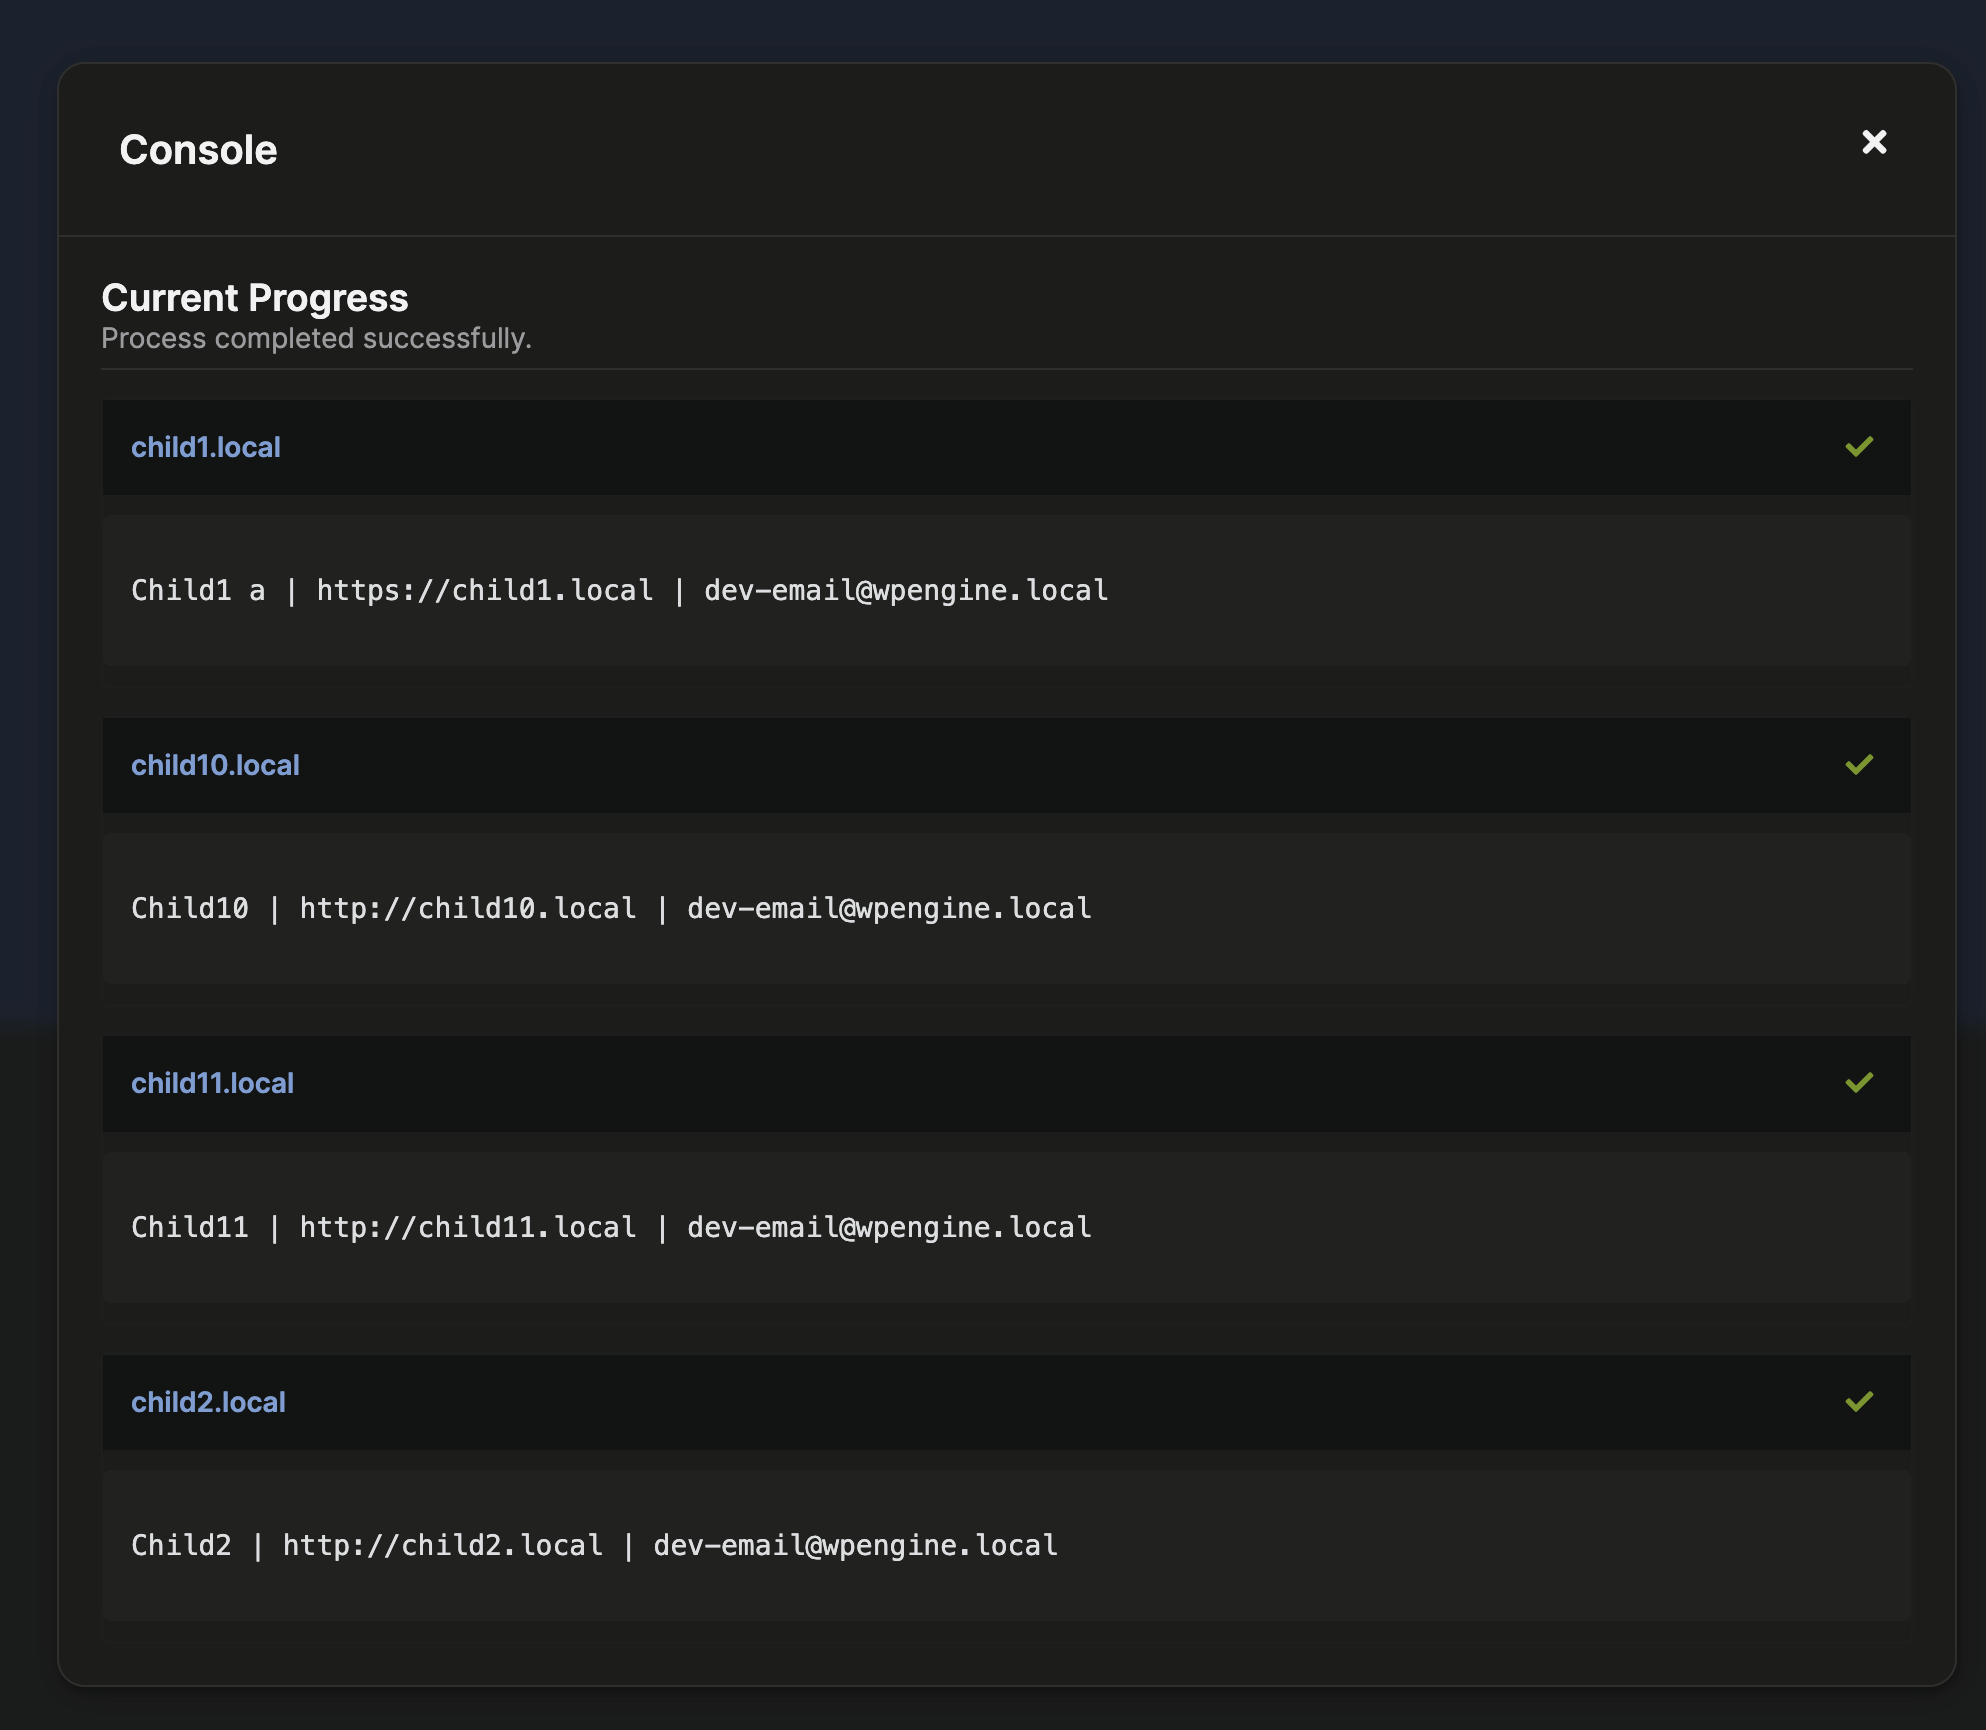This screenshot has width=1986, height=1730.
Task: Click the Console dialog title
Action: coord(198,150)
